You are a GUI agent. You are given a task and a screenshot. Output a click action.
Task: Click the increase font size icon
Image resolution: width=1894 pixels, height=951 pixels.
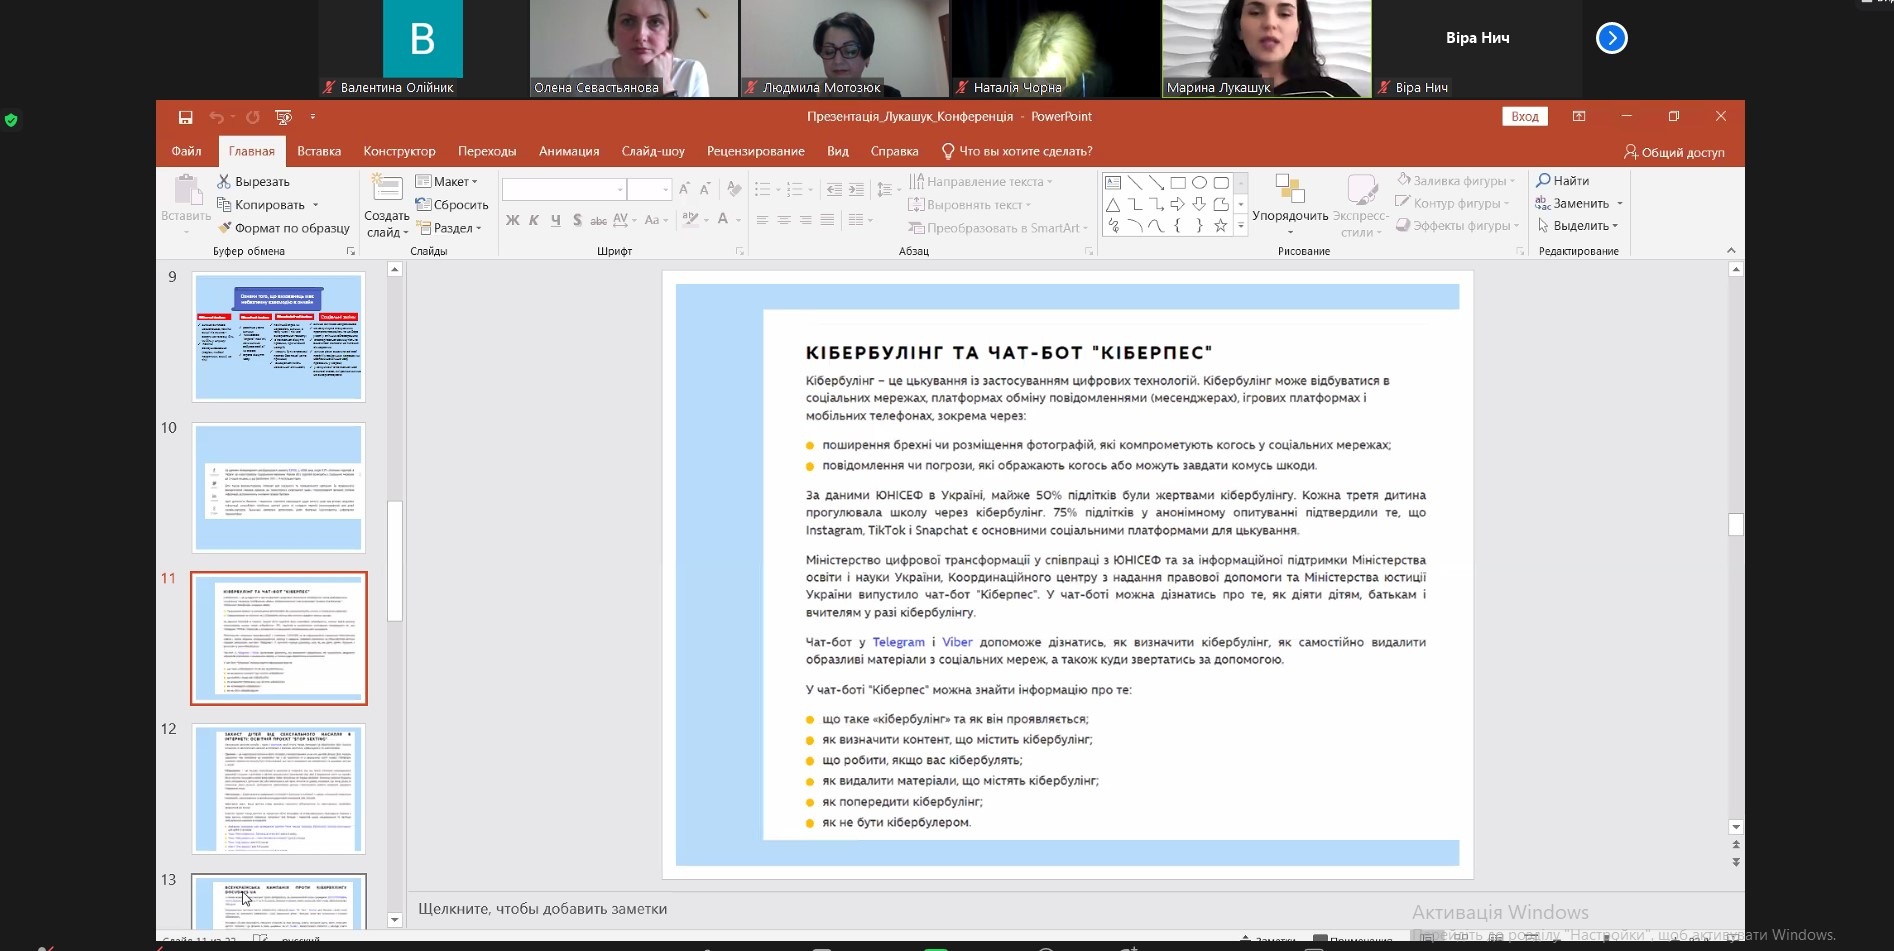coord(685,189)
